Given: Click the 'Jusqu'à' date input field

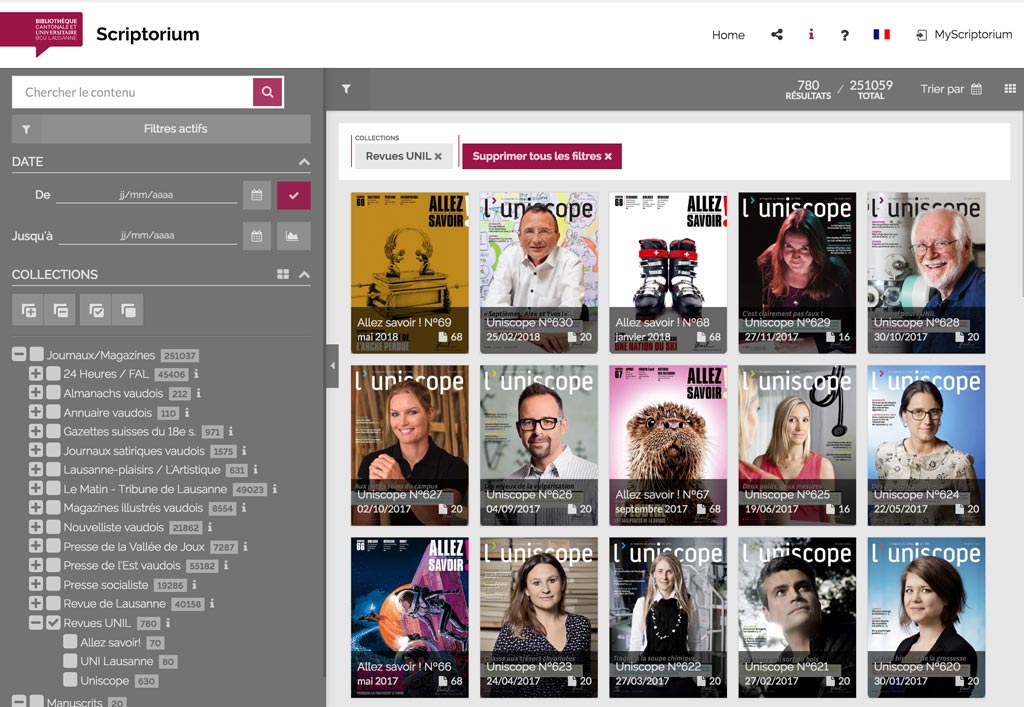Looking at the screenshot, I should 148,235.
